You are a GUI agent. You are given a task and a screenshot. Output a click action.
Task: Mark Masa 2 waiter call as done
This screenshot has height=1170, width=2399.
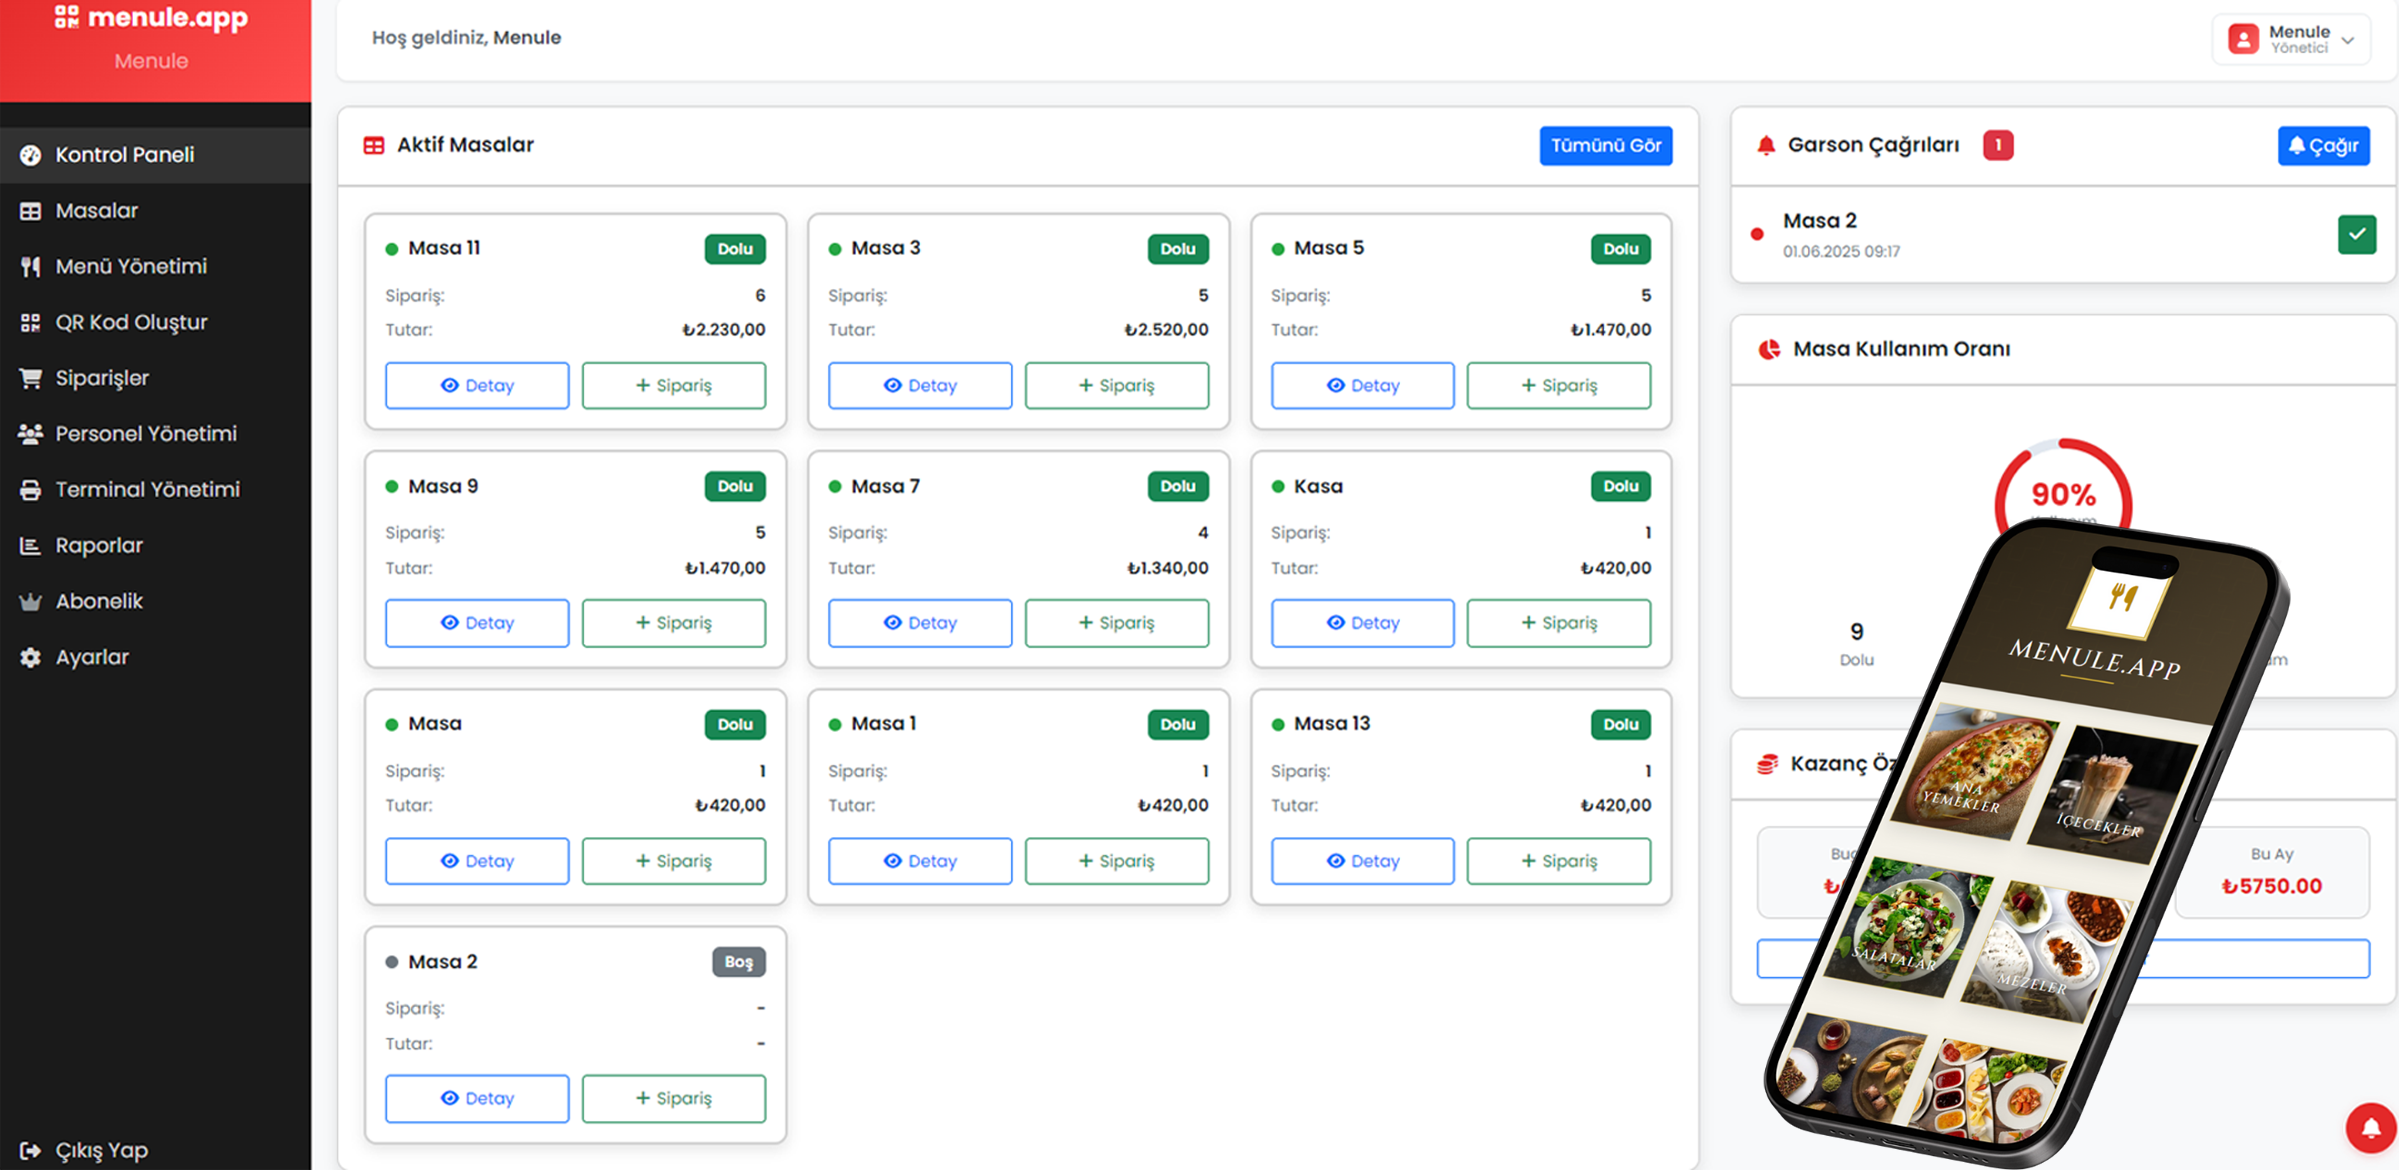click(2356, 234)
